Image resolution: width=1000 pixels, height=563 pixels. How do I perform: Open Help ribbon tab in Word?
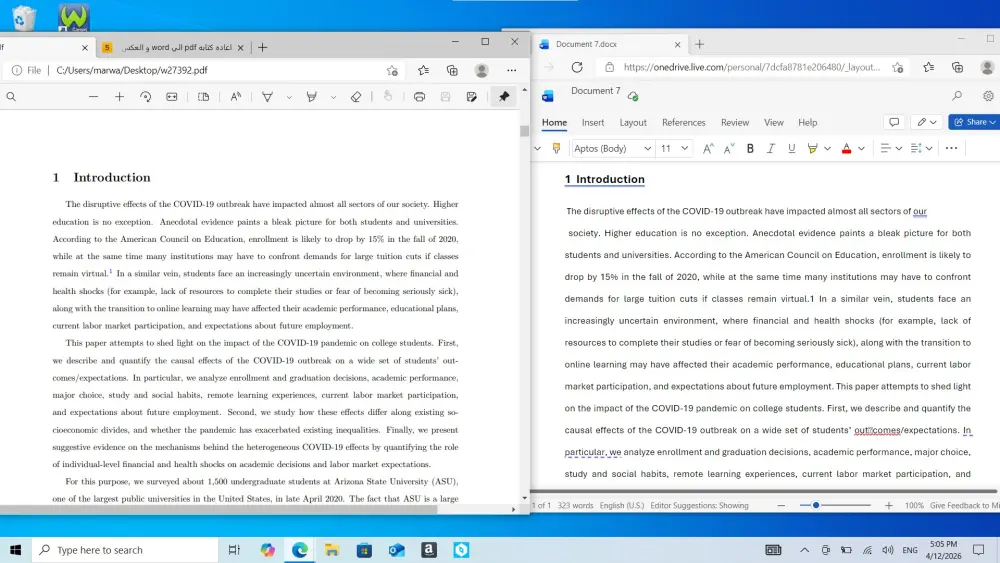807,122
